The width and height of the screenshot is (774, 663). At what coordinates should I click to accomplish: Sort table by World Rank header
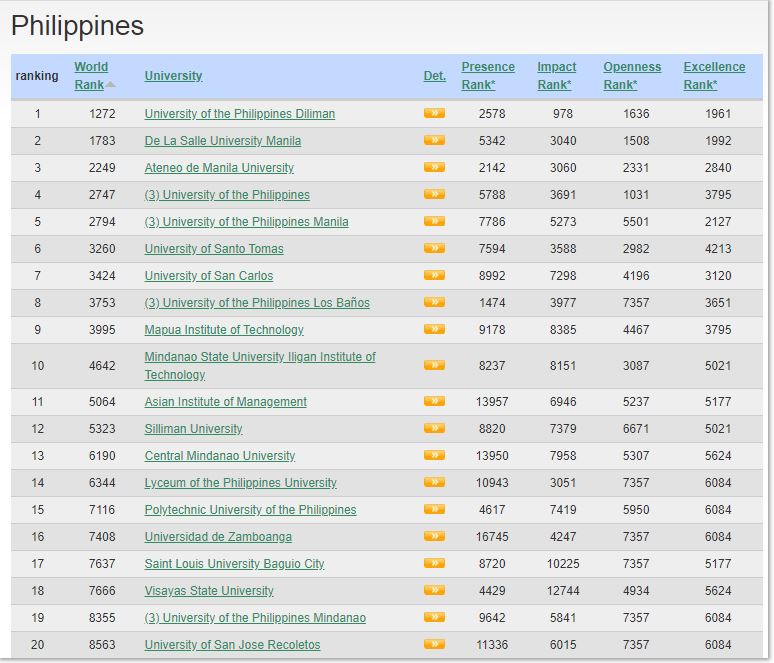pos(91,76)
